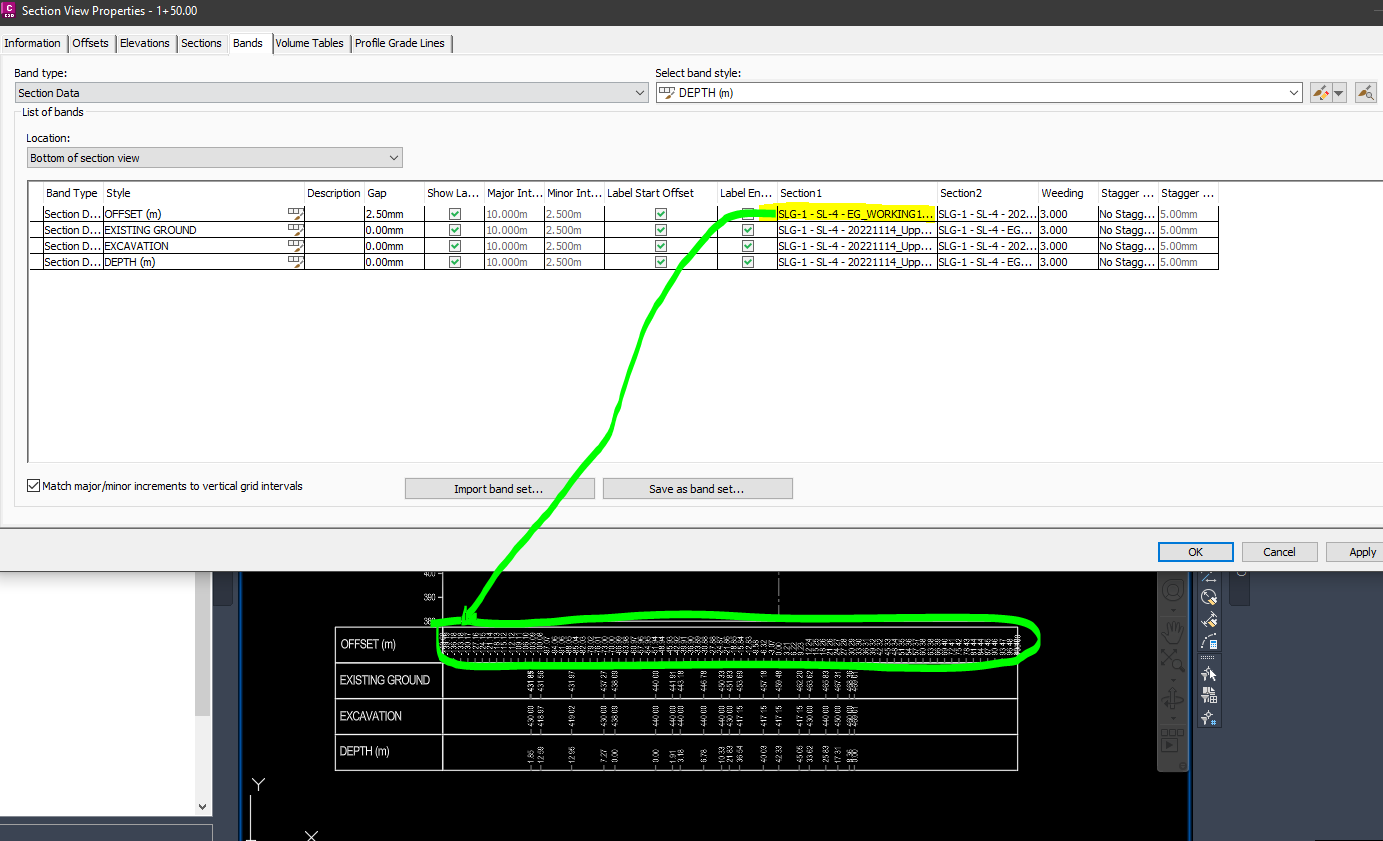Open the Band type dropdown
This screenshot has height=841, width=1383.
pos(640,92)
